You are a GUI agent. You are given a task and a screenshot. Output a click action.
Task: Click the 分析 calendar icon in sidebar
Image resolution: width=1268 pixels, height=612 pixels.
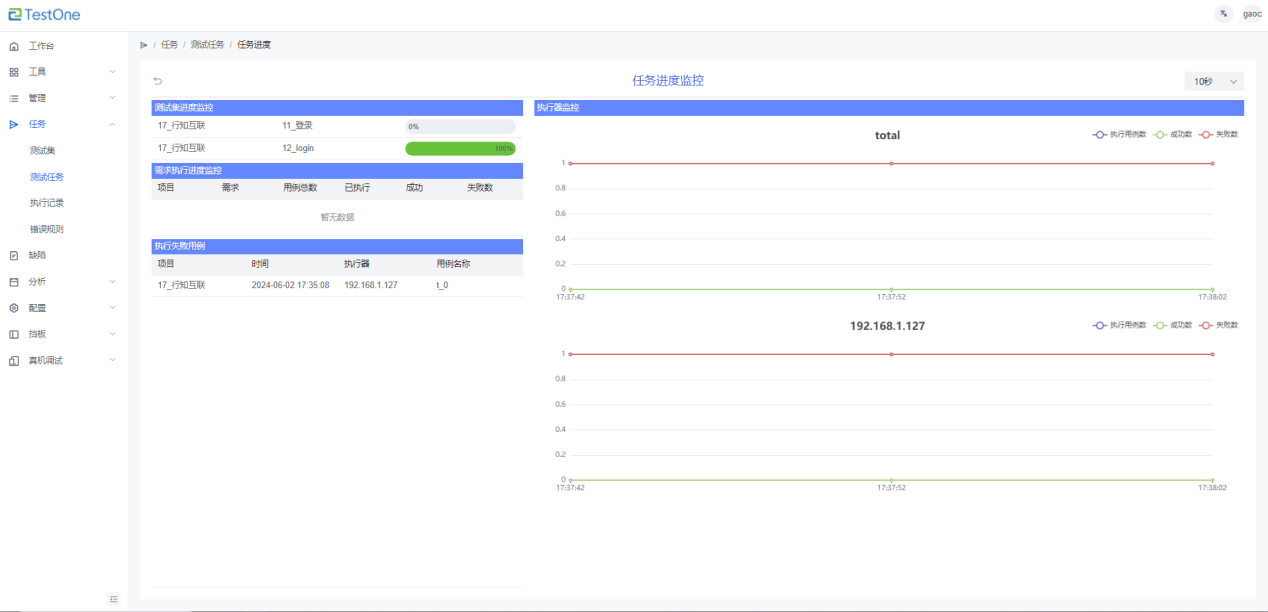(x=14, y=281)
